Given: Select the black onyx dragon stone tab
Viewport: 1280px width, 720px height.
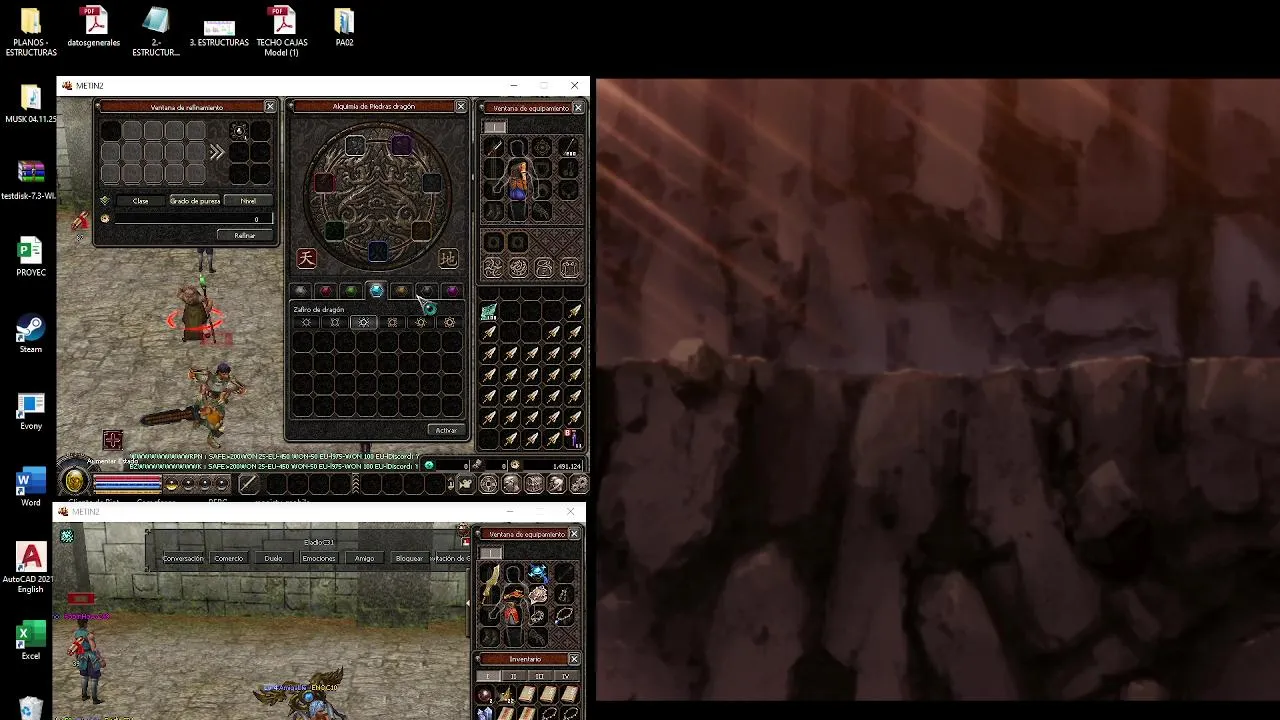Looking at the screenshot, I should pos(427,291).
